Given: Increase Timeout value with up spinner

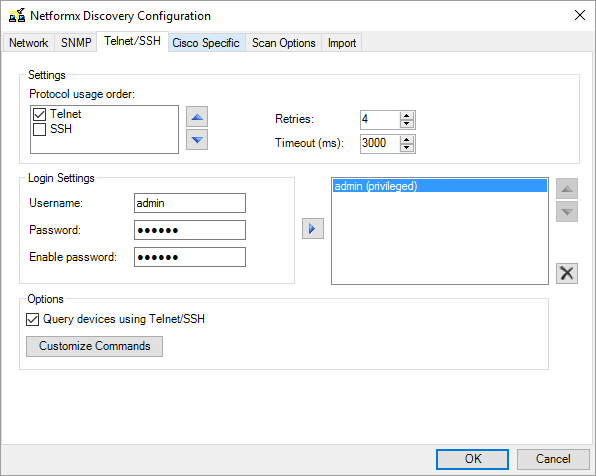Looking at the screenshot, I should tap(407, 140).
